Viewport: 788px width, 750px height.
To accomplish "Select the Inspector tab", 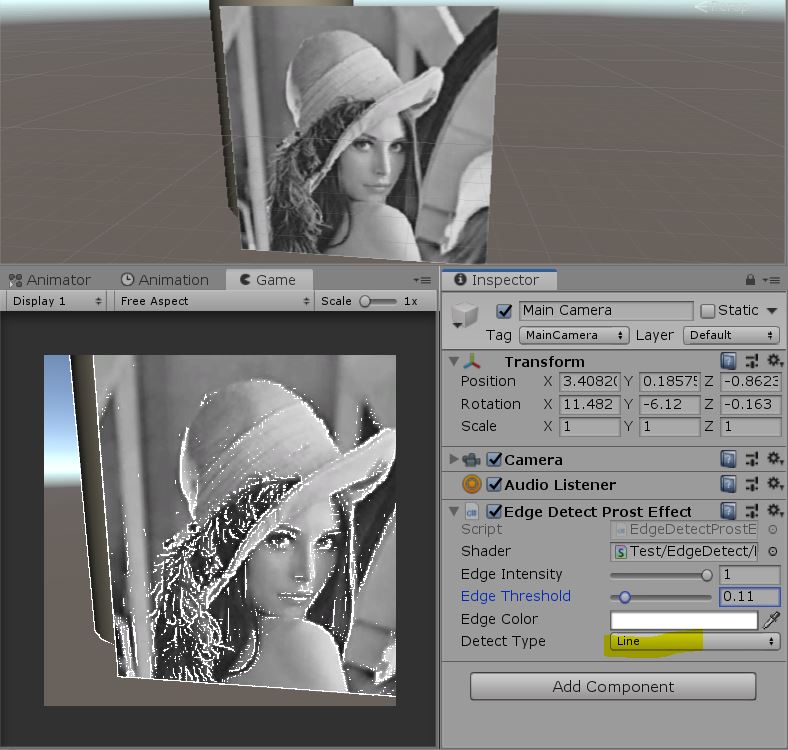I will [499, 280].
